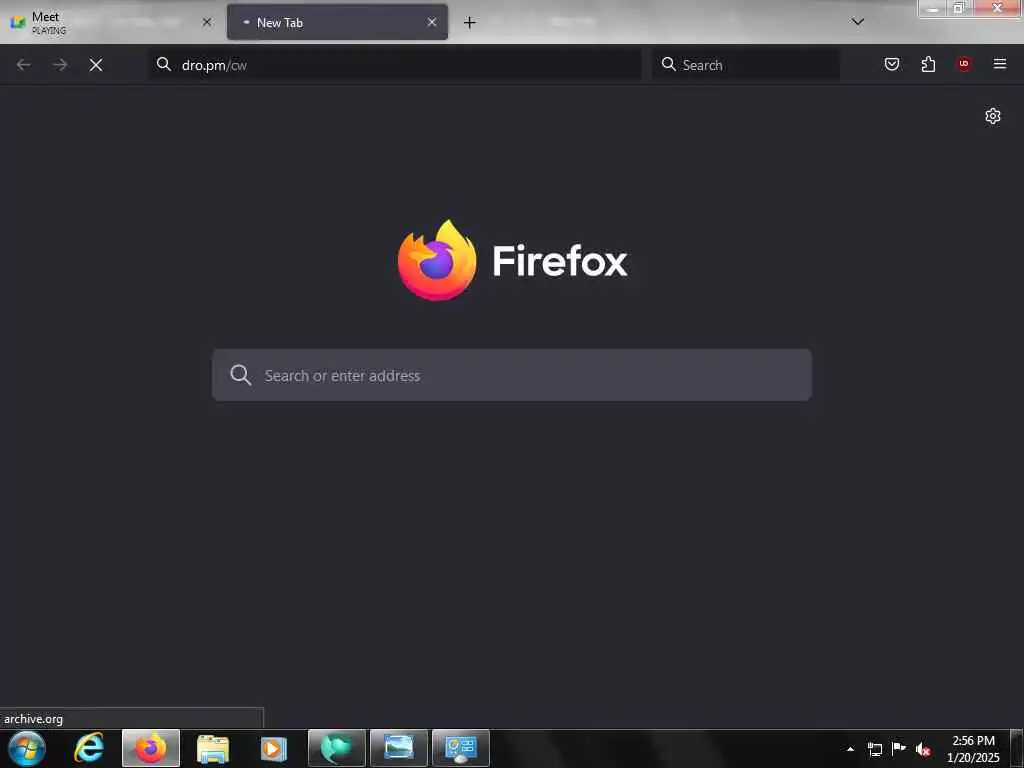Expand the list all tabs chevron

pyautogui.click(x=858, y=22)
